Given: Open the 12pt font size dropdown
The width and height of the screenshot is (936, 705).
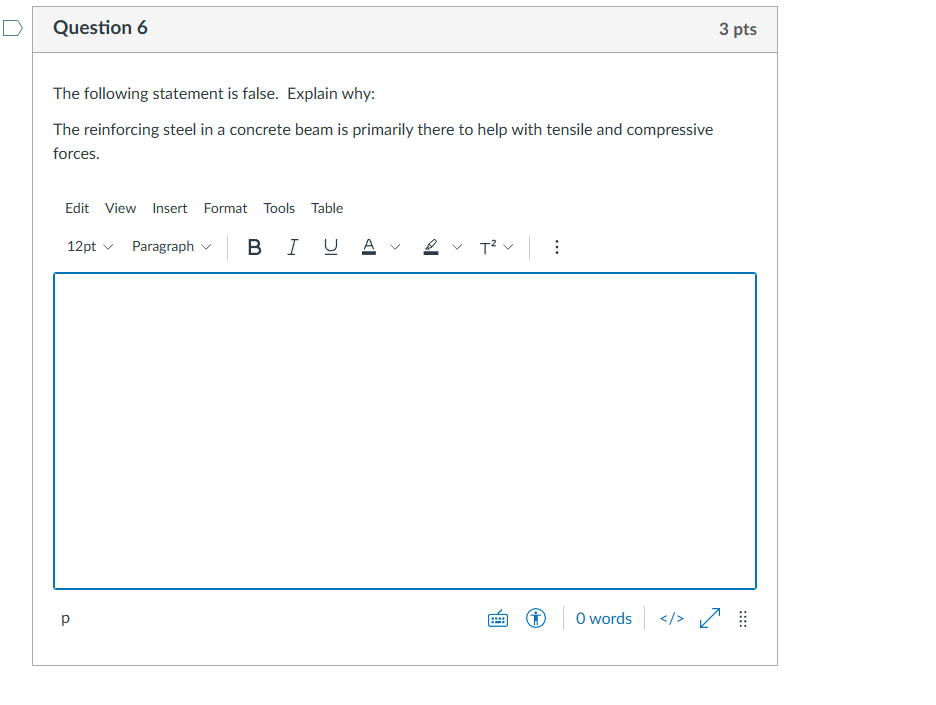Looking at the screenshot, I should (x=89, y=246).
